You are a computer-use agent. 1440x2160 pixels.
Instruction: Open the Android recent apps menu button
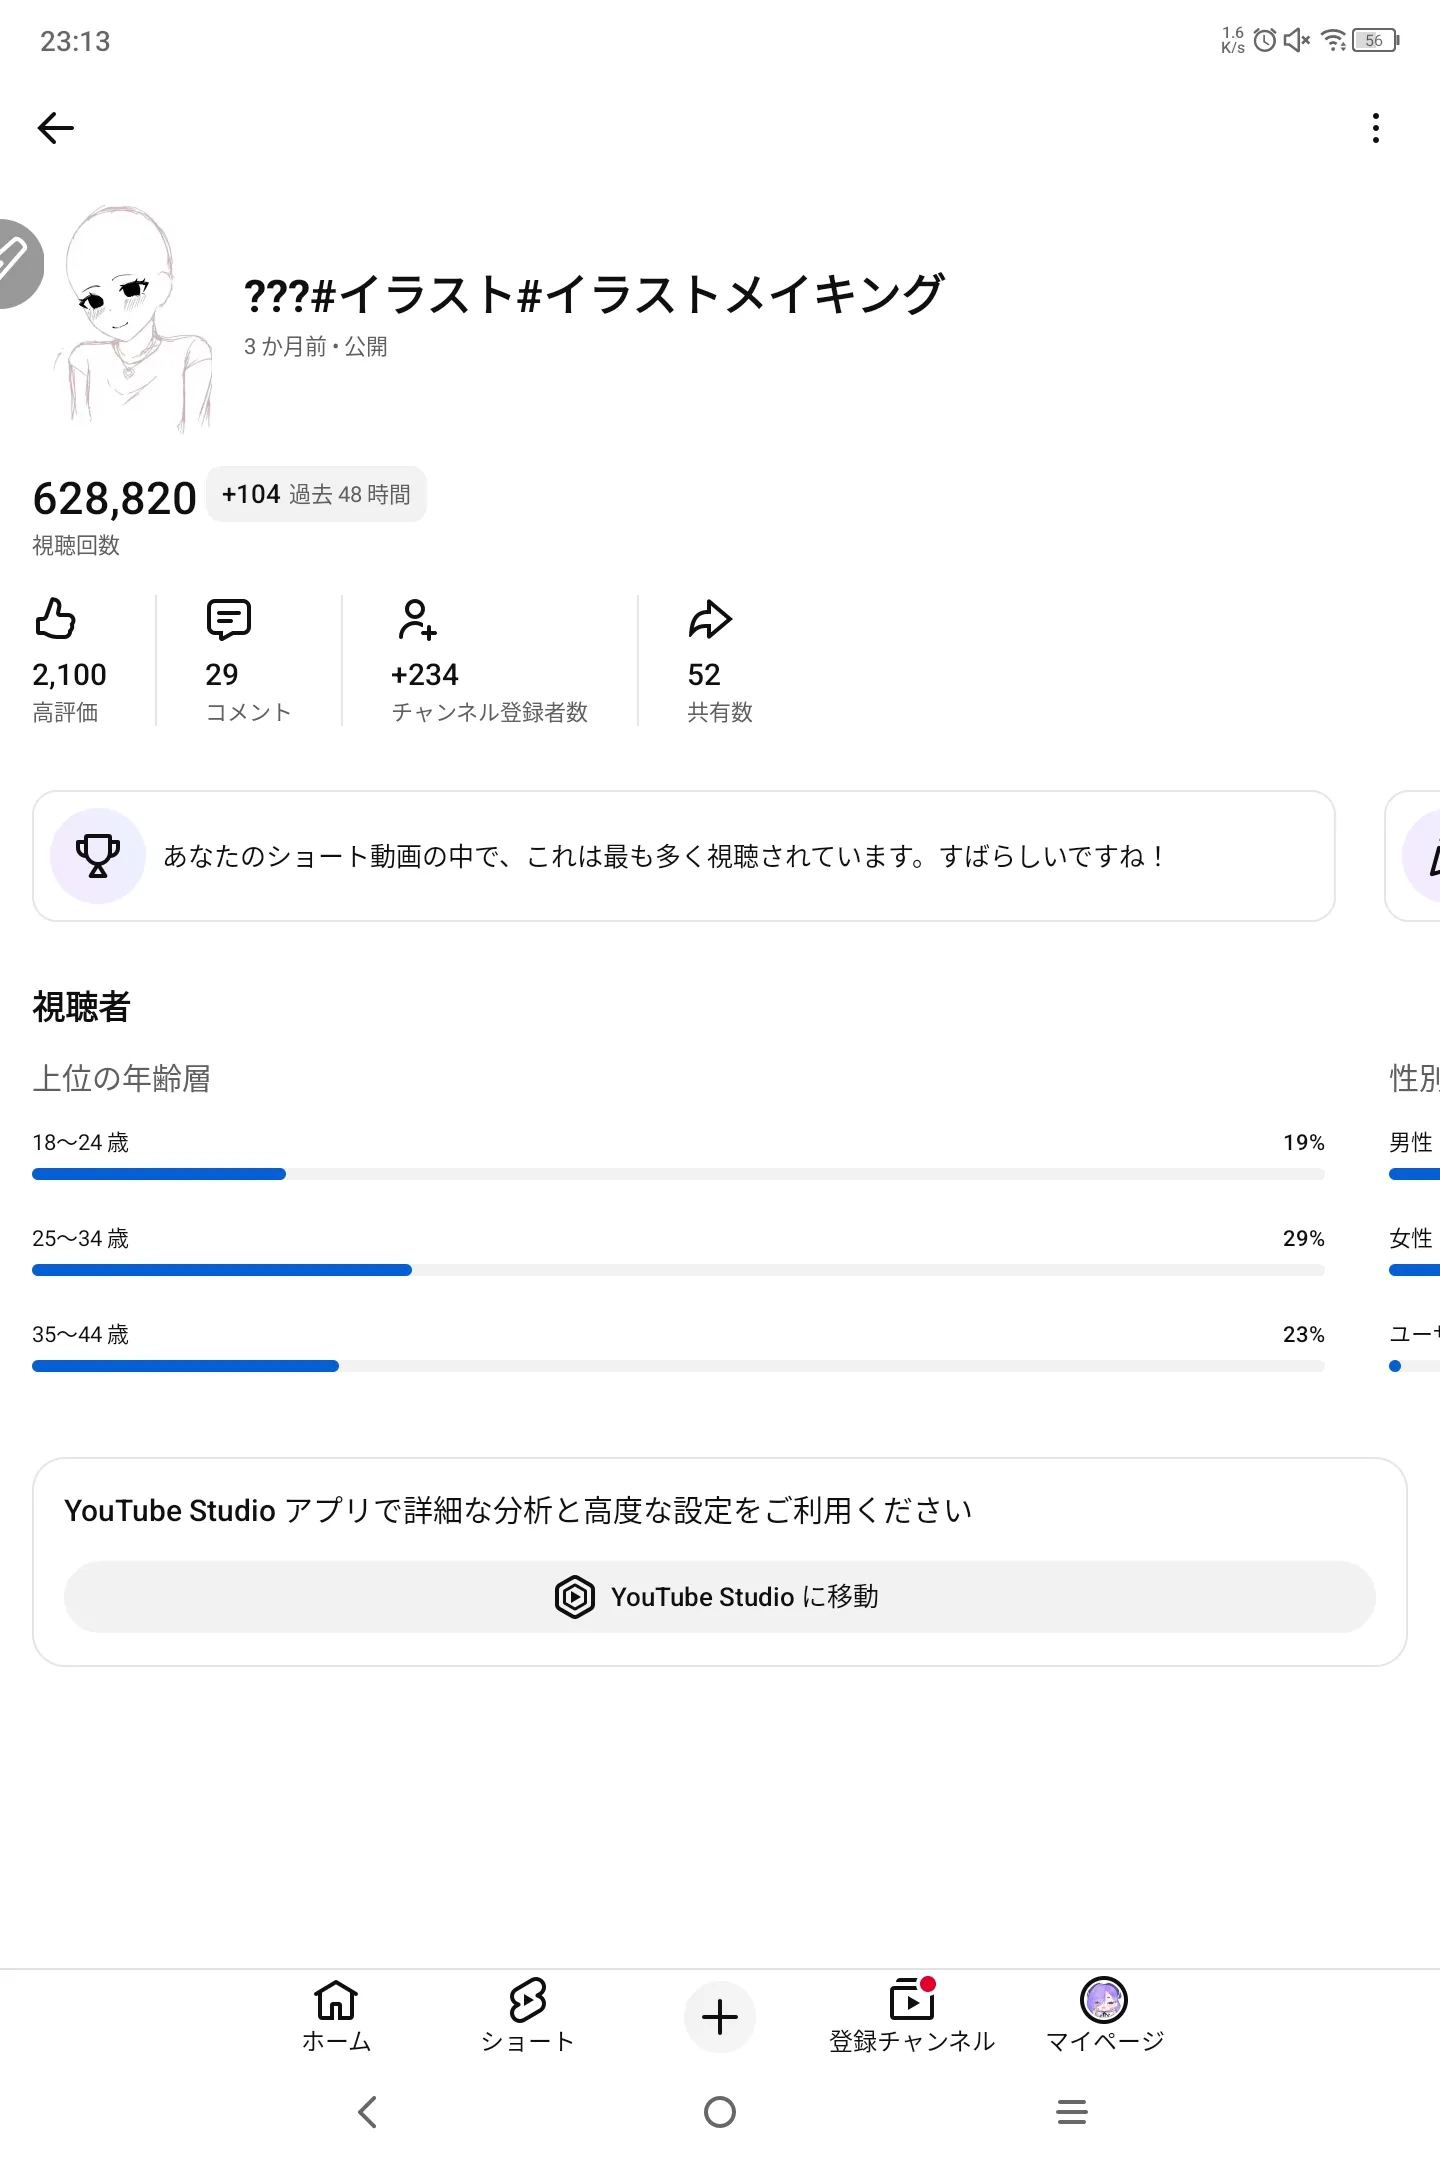point(1072,2112)
